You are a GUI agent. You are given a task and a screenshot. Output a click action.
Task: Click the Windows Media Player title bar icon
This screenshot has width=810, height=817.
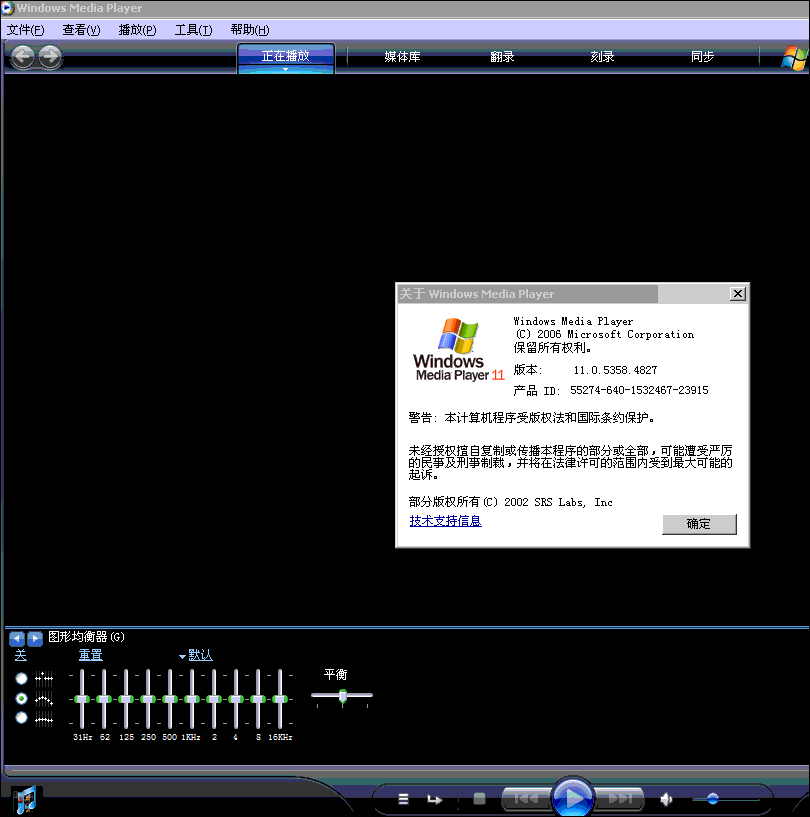7,8
